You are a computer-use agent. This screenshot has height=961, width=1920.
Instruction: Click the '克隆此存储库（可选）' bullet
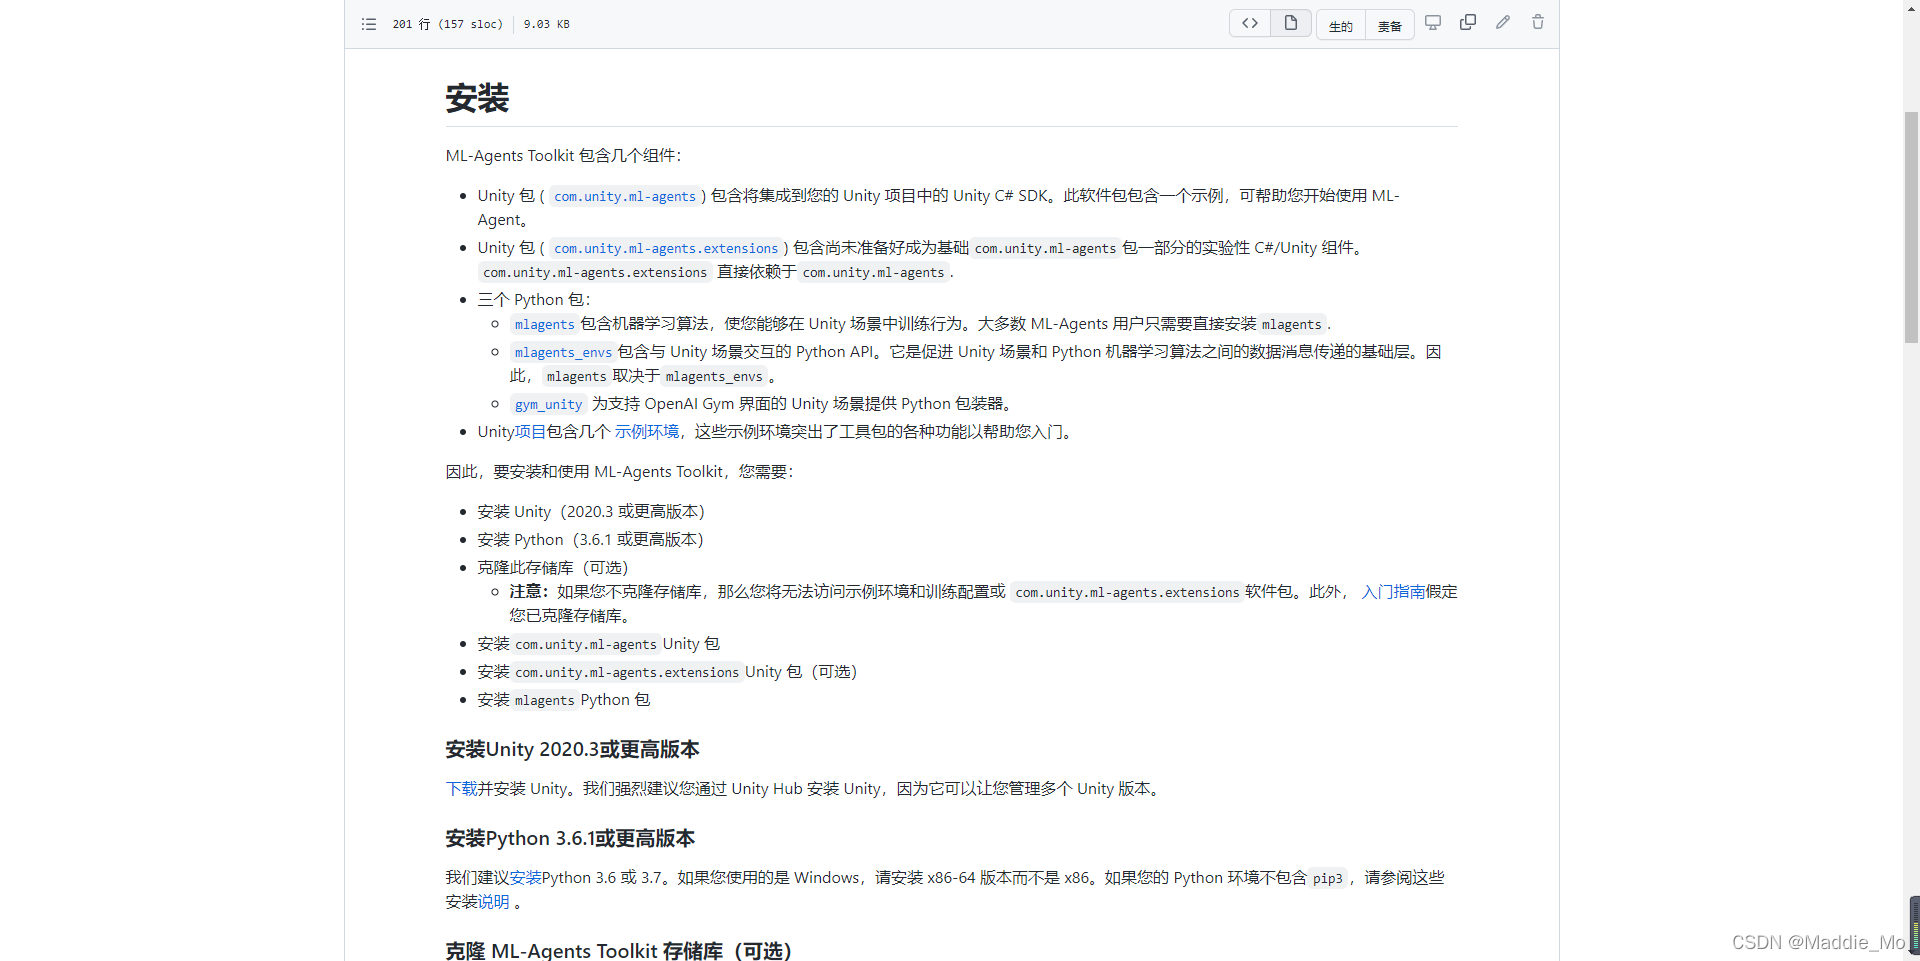coord(553,568)
